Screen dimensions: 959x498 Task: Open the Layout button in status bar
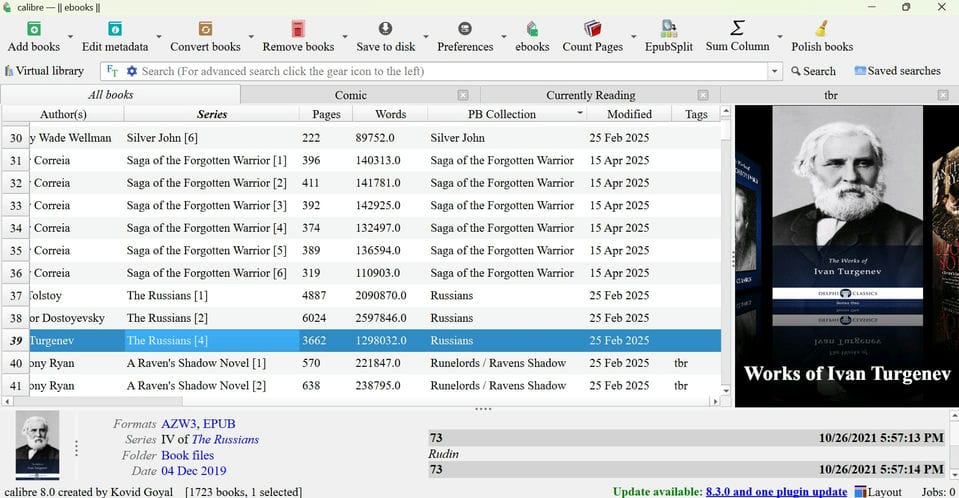tap(877, 492)
